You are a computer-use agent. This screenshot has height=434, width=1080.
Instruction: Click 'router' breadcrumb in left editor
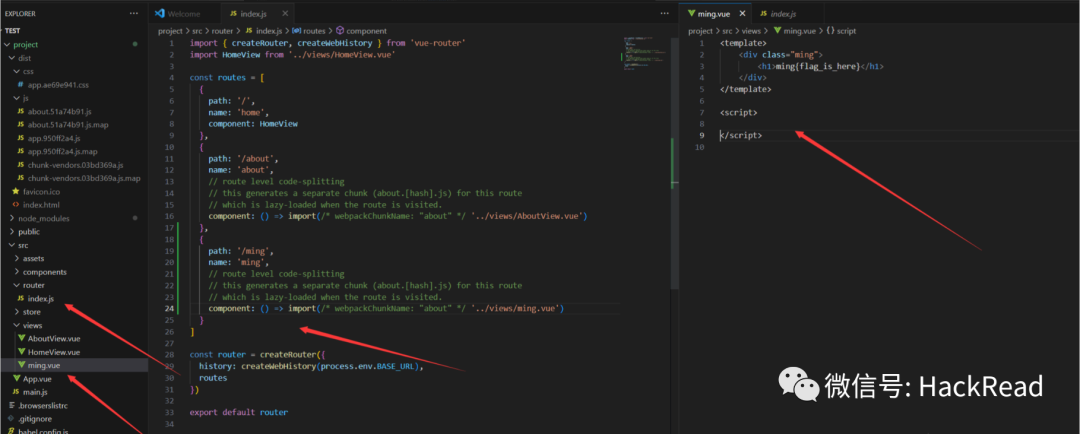(x=223, y=31)
